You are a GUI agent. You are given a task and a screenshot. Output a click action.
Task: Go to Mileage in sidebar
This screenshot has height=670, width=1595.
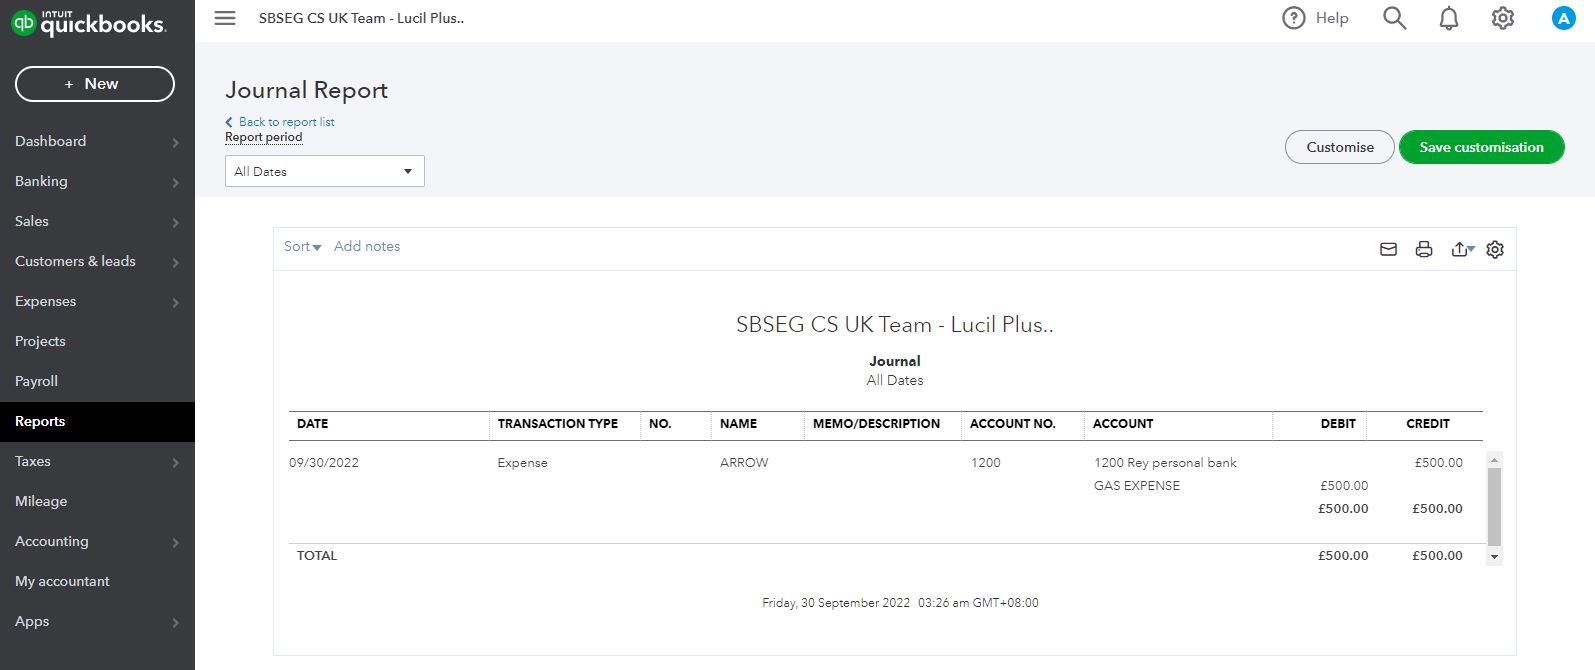pyautogui.click(x=41, y=501)
